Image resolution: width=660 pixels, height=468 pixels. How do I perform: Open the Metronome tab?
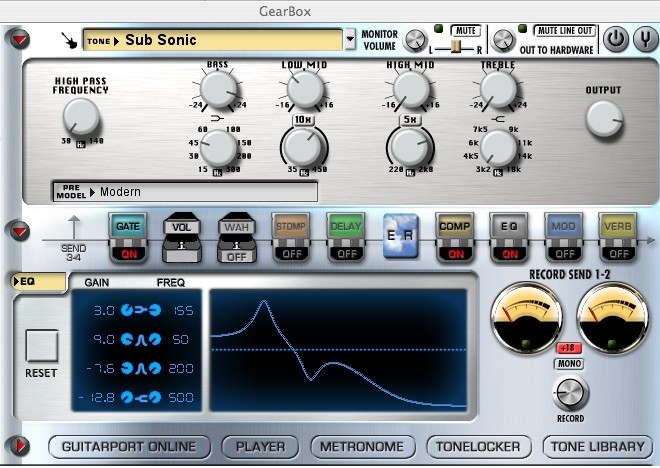pos(362,447)
